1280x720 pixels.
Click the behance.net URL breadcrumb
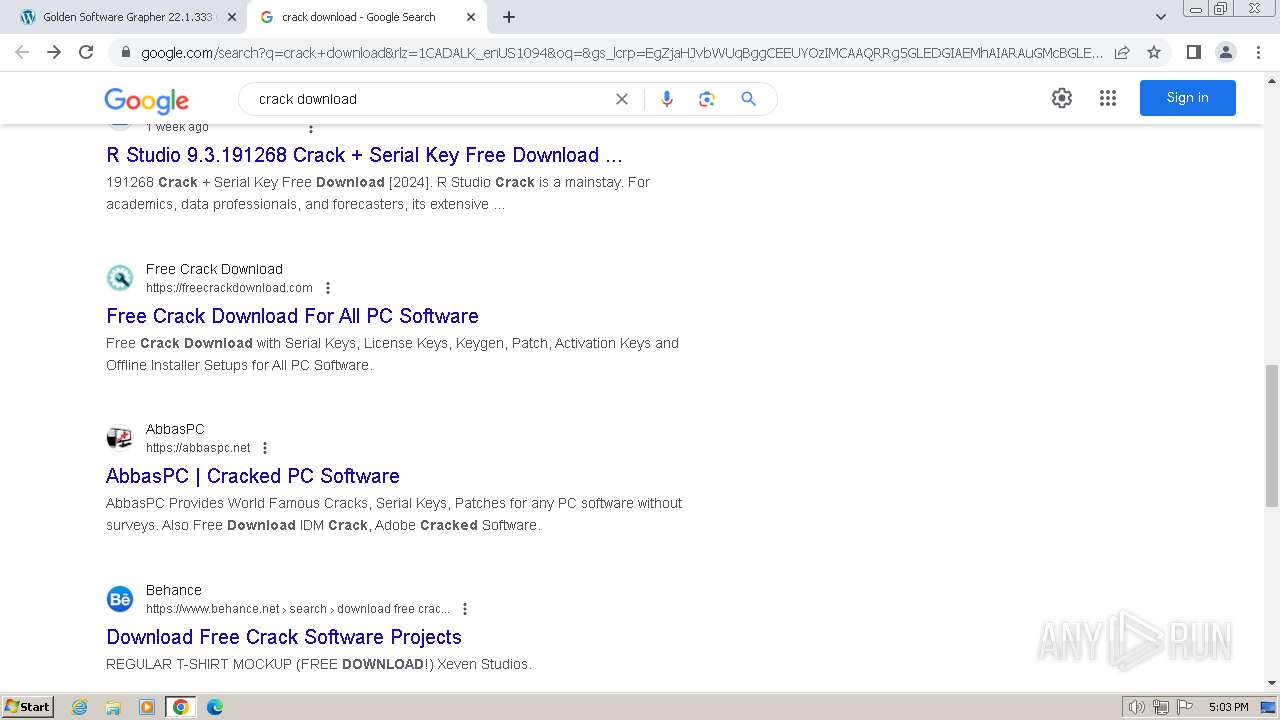298,609
